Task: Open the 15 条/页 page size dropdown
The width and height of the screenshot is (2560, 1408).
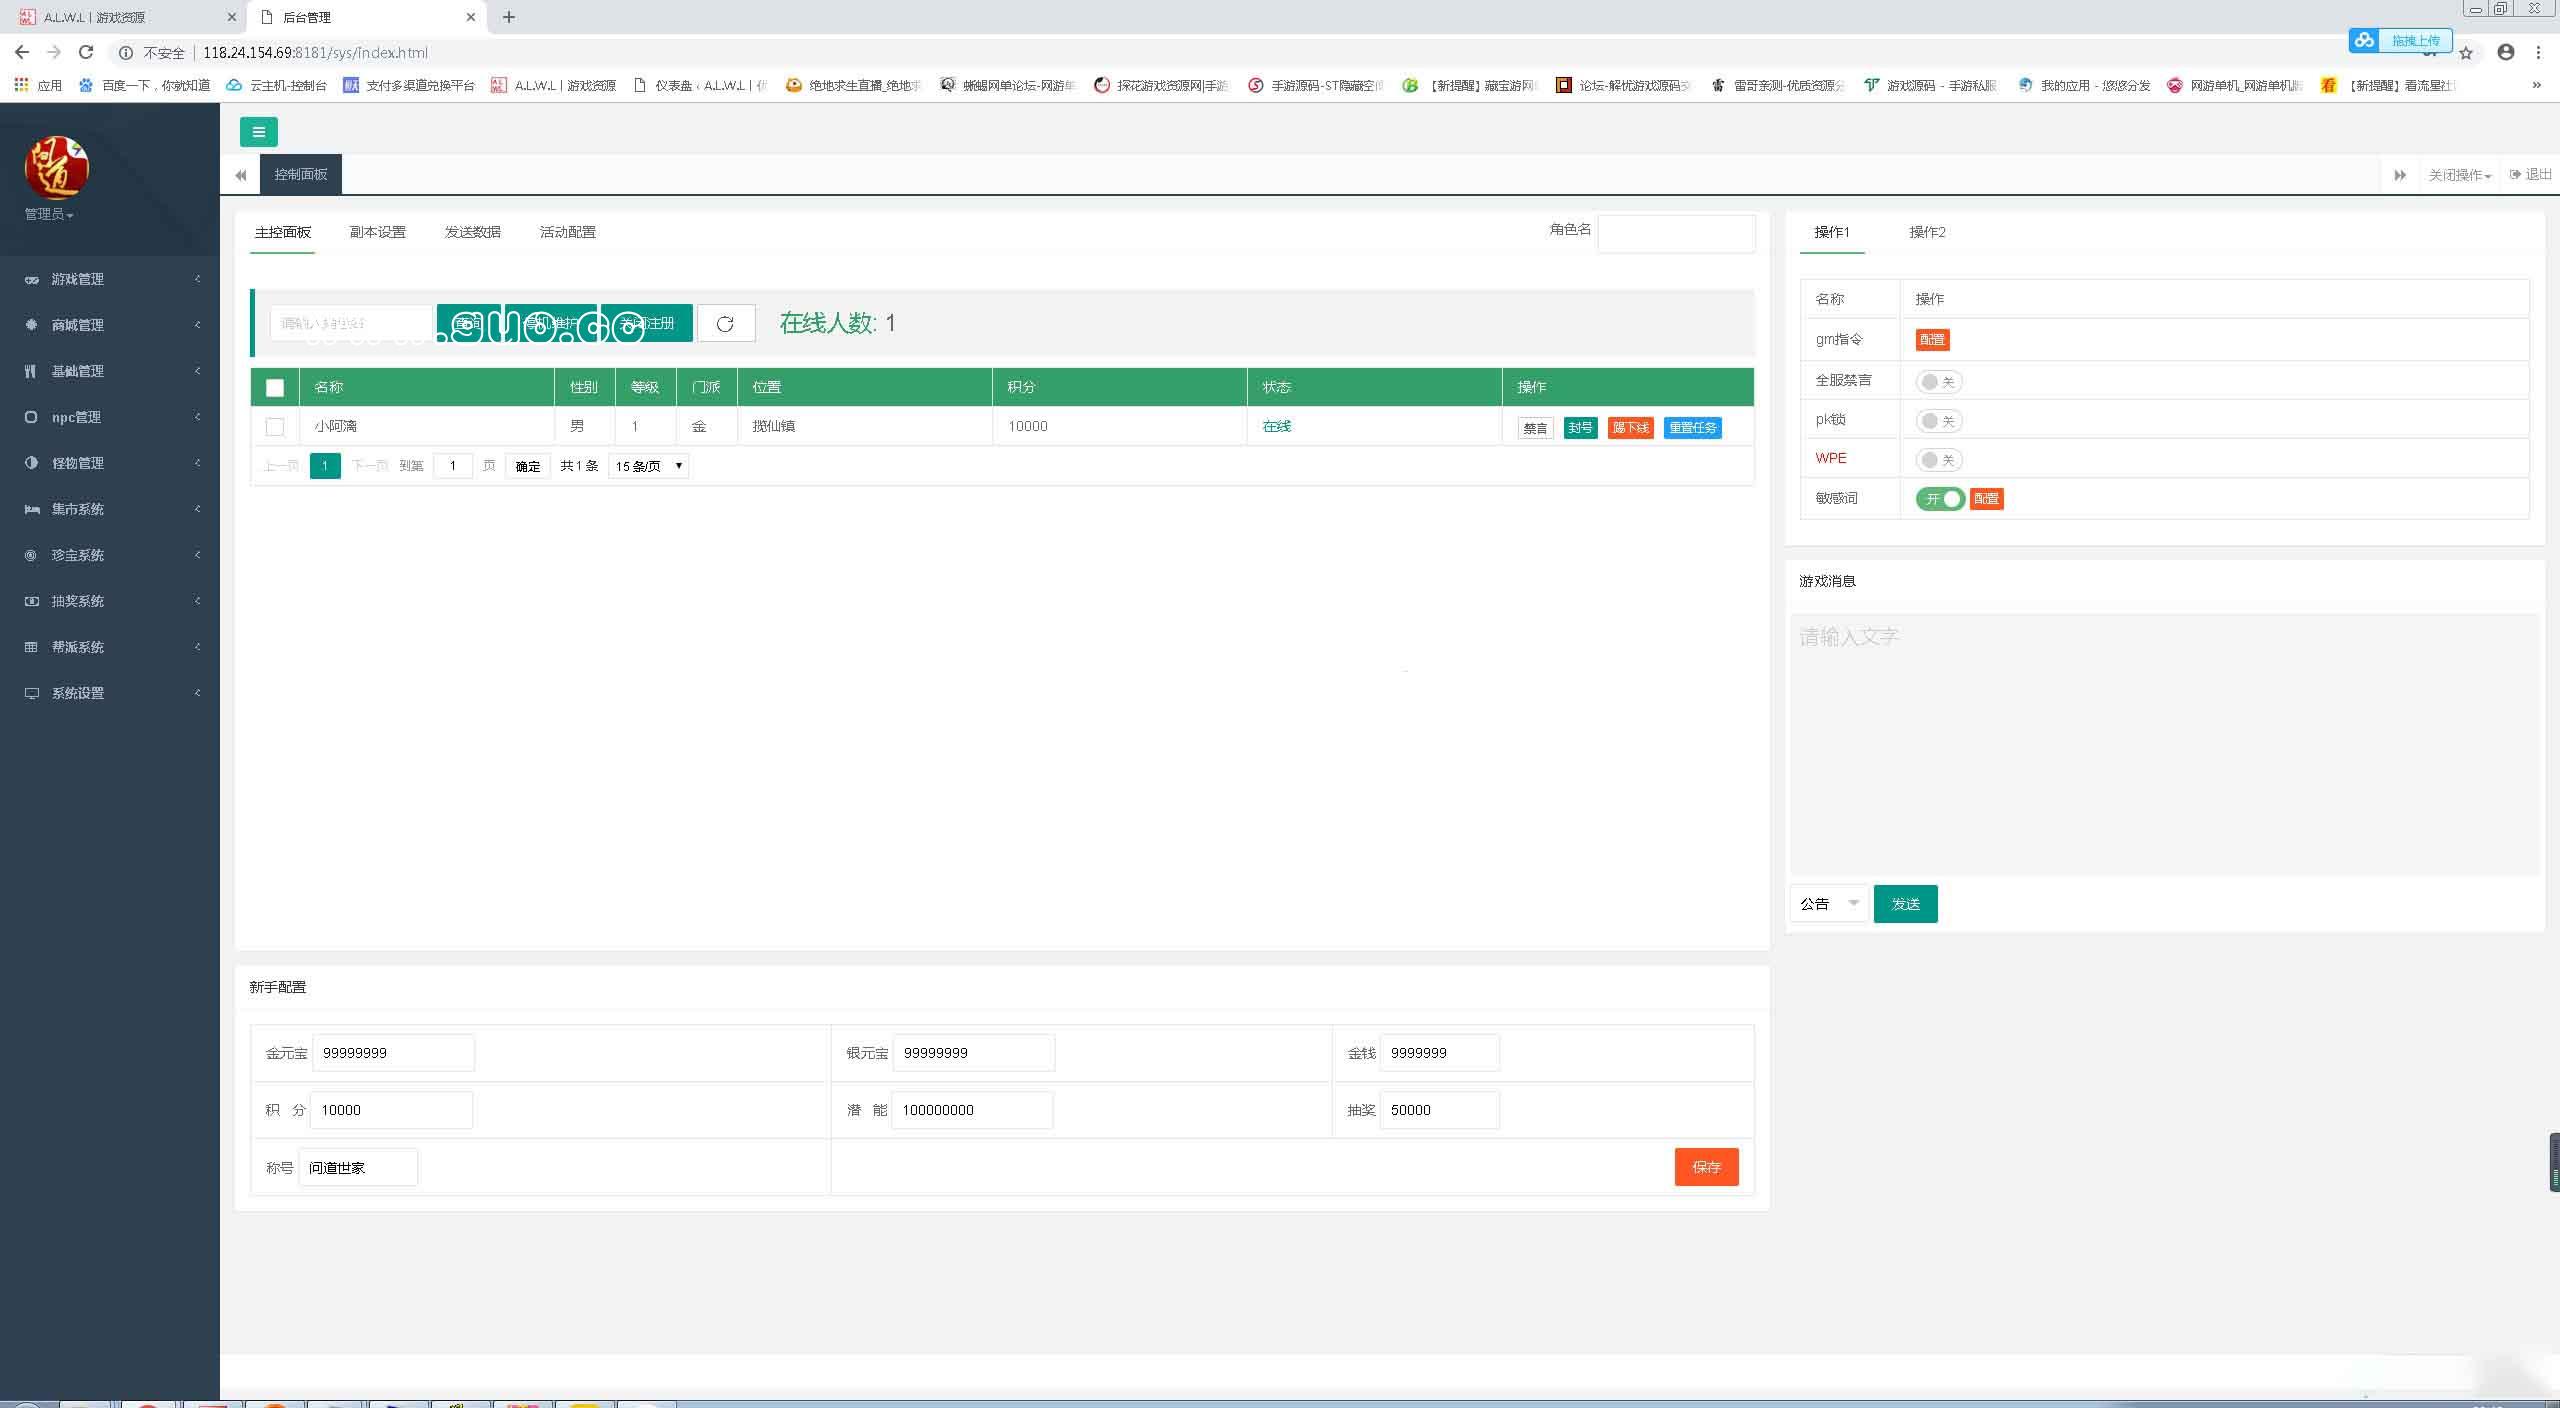Action: pyautogui.click(x=648, y=466)
